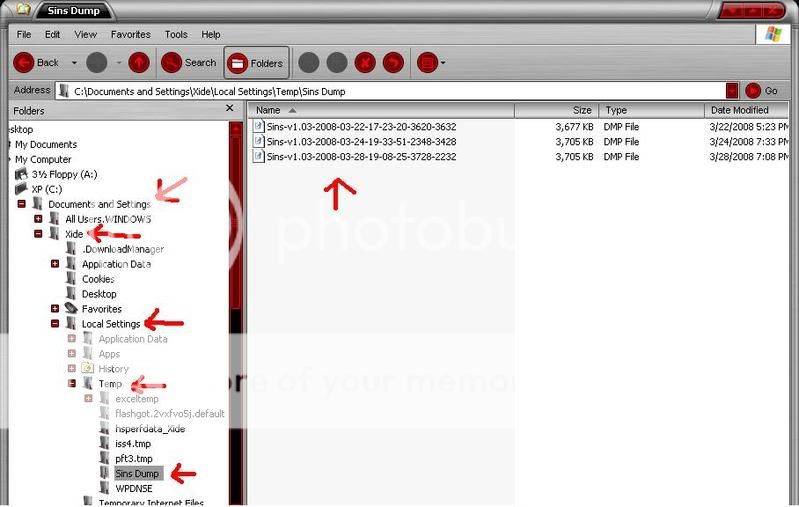The image size is (799, 507).
Task: Toggle the Folders pane button
Action: point(256,63)
